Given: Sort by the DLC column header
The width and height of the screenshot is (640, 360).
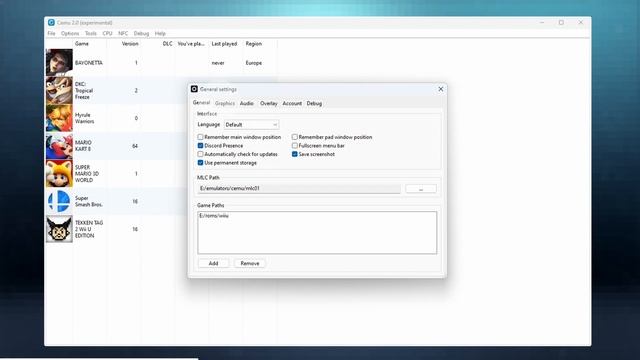Looking at the screenshot, I should click(x=167, y=44).
